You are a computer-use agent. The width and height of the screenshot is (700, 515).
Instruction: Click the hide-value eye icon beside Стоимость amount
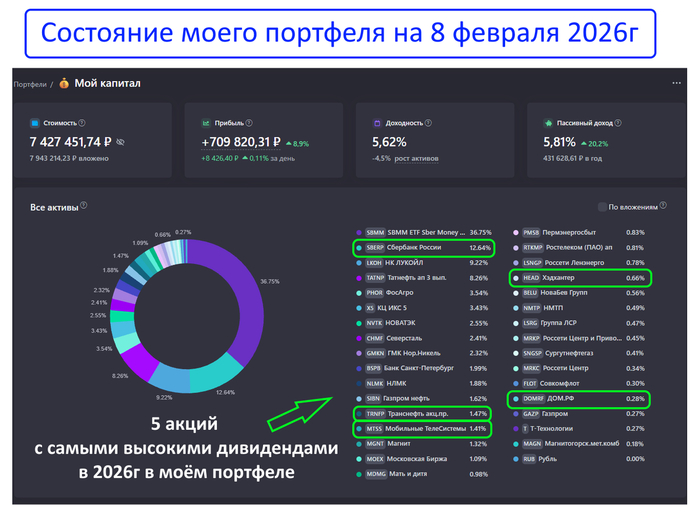coord(121,143)
